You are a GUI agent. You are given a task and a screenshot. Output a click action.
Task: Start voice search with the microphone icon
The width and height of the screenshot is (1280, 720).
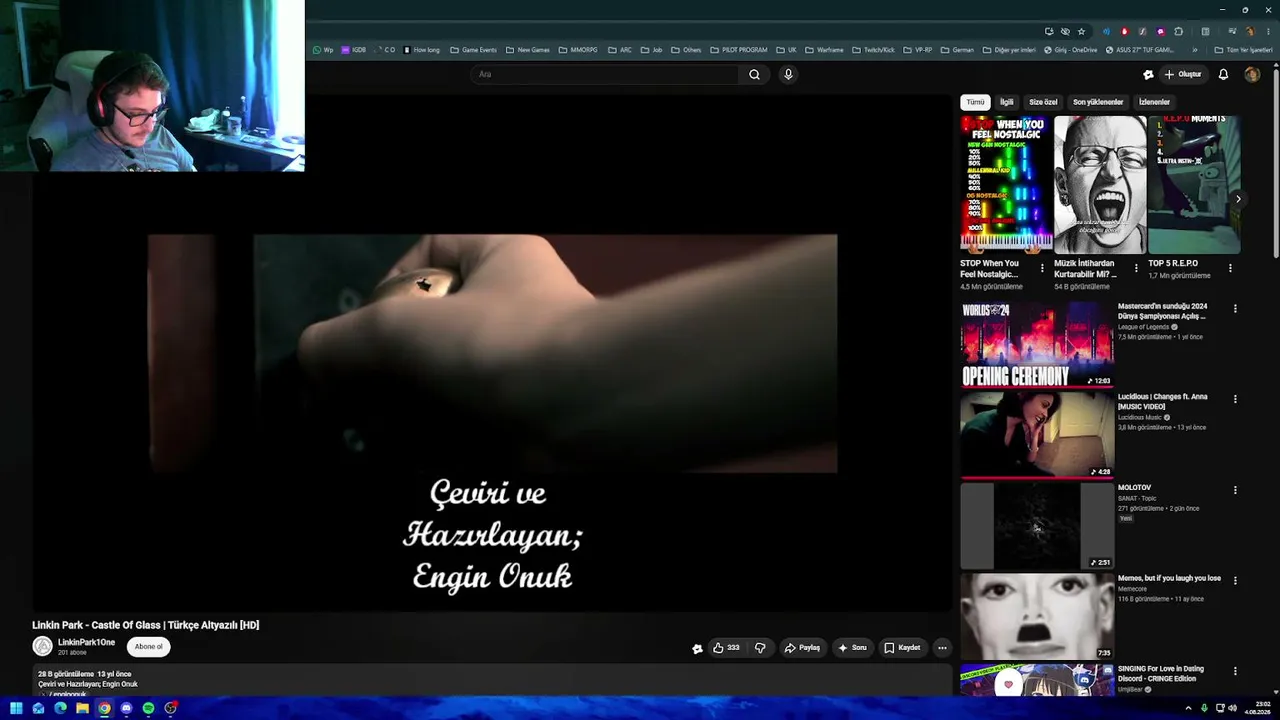[x=788, y=74]
